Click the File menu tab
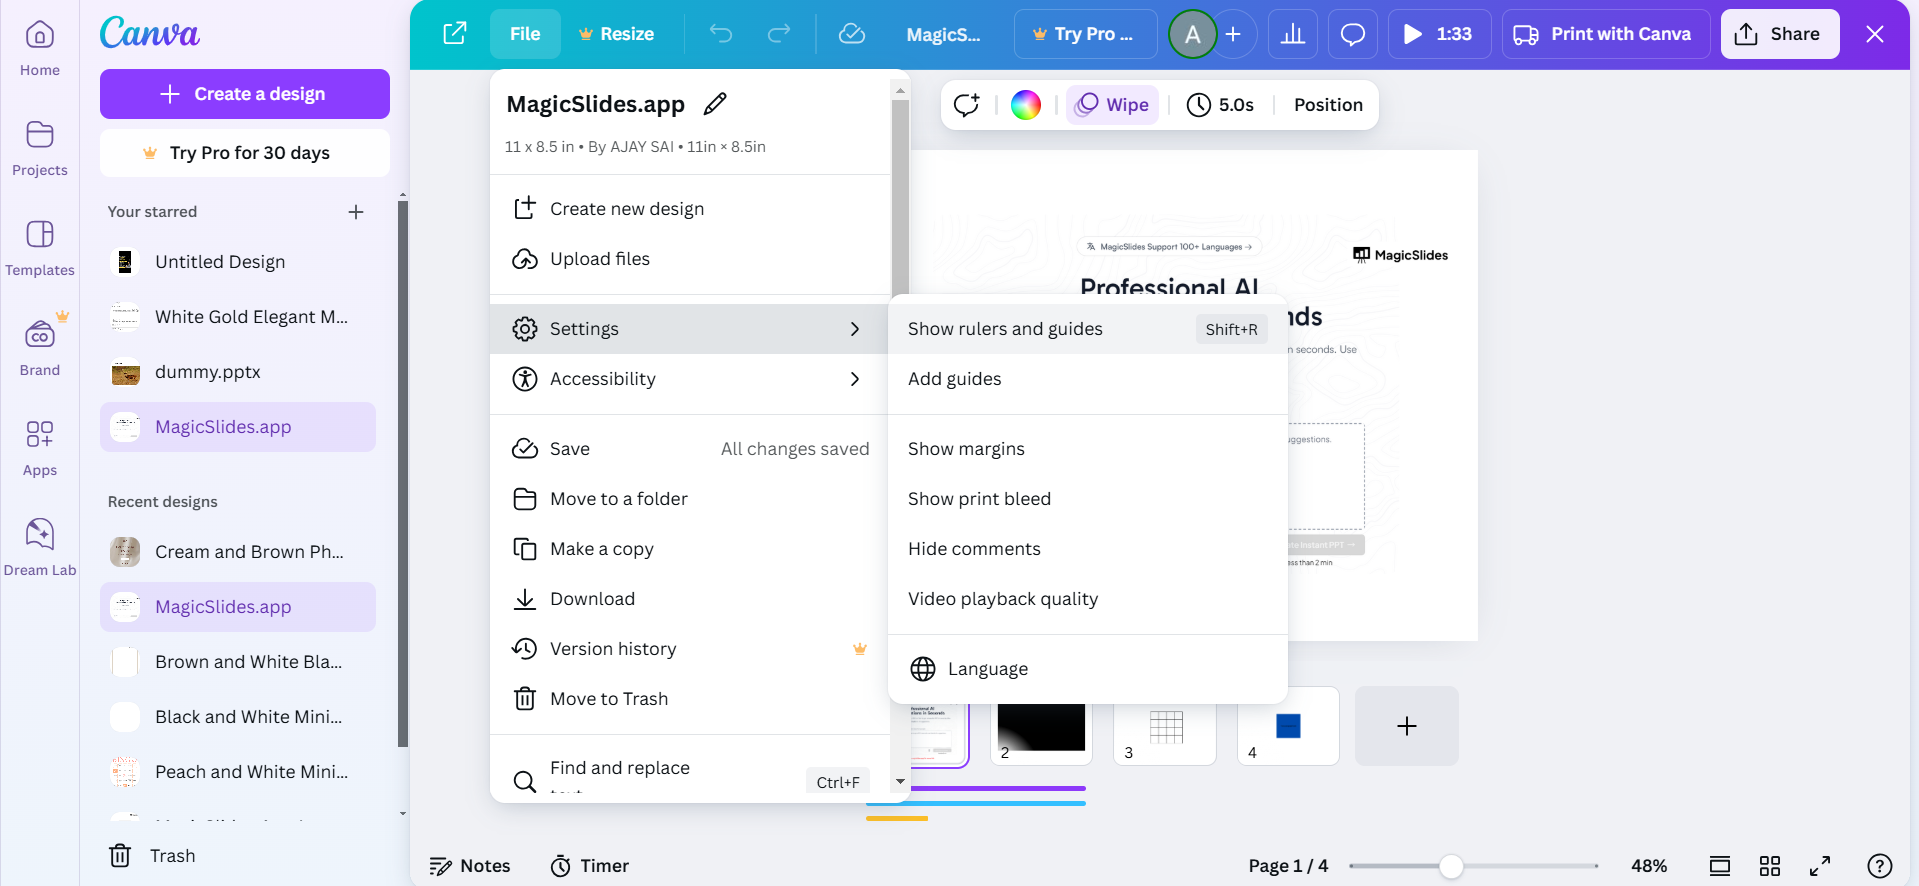Viewport: 1919px width, 886px height. pos(525,34)
